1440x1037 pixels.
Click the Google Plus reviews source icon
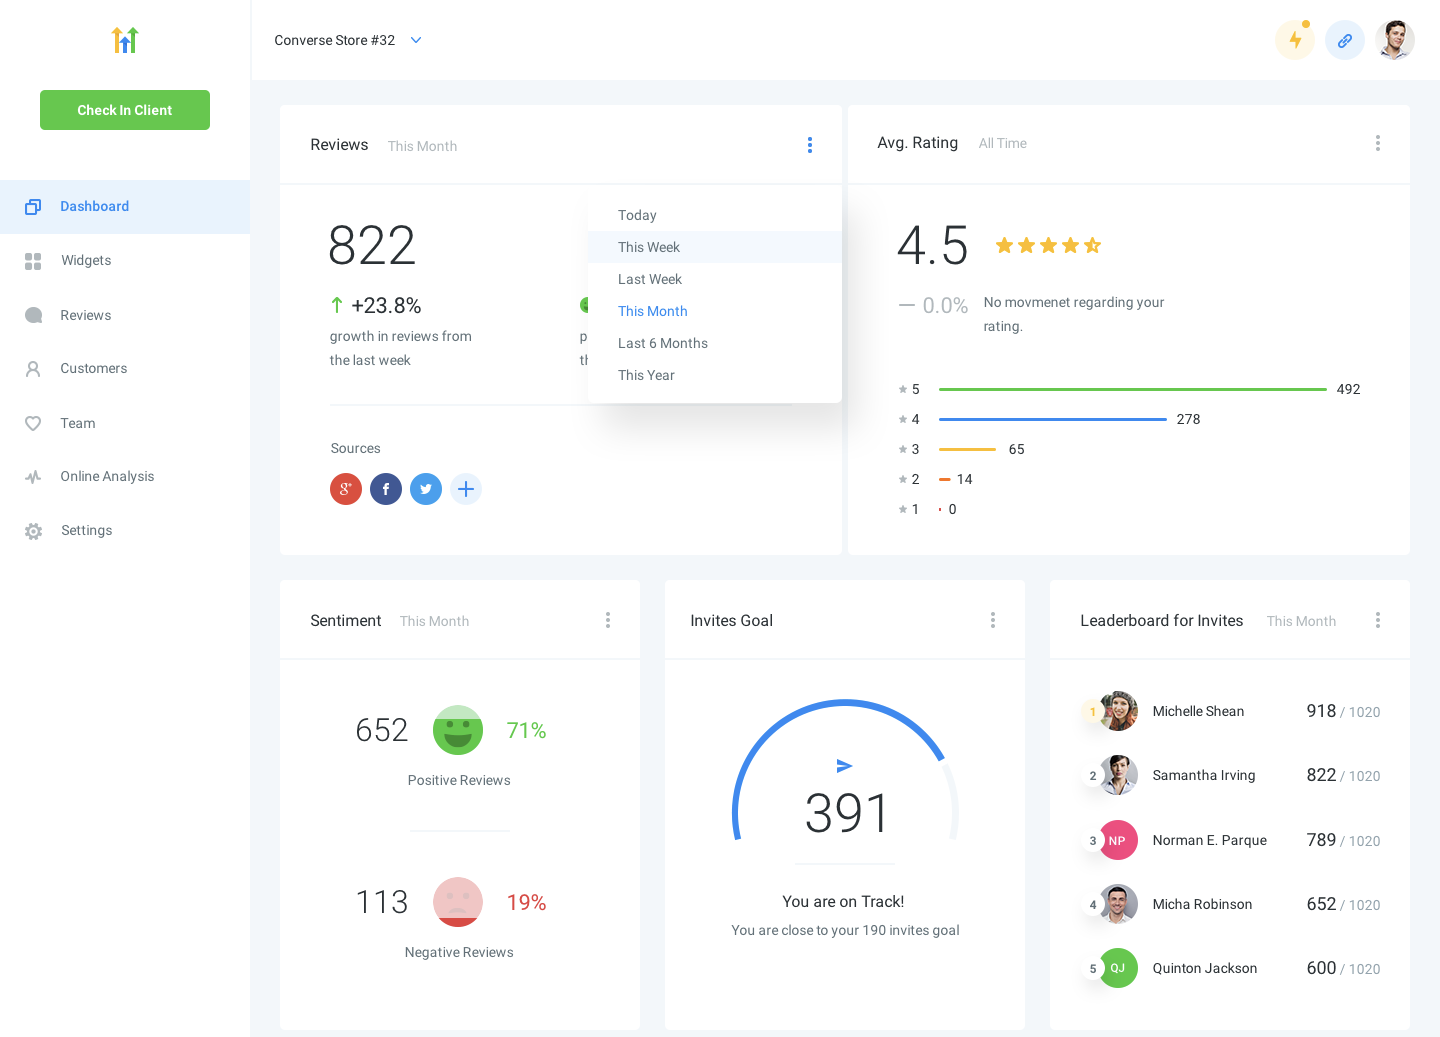(346, 489)
